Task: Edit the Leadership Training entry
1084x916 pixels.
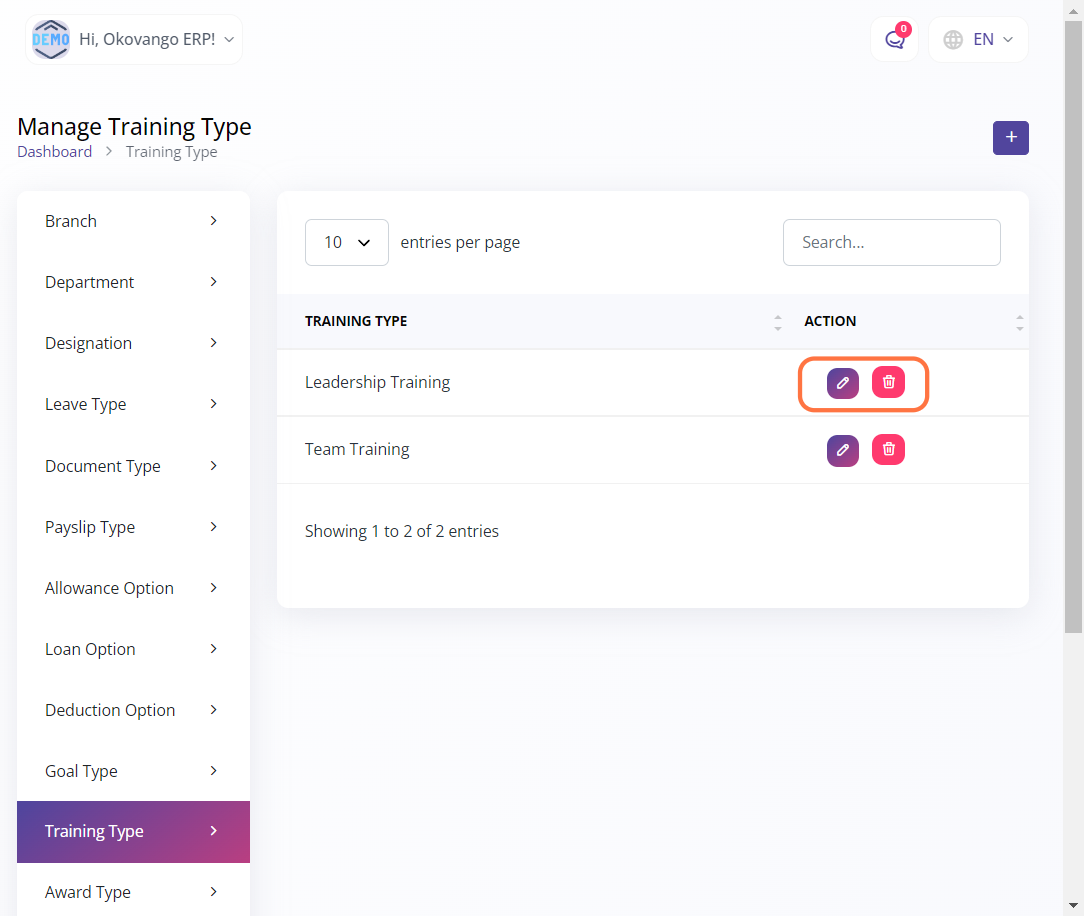Action: tap(842, 383)
